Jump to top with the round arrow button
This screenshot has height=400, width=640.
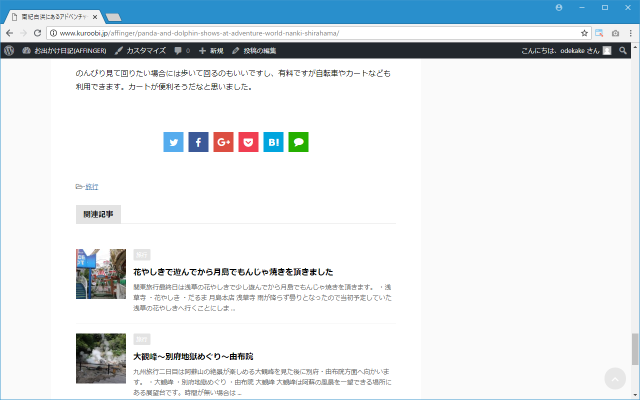(x=615, y=378)
